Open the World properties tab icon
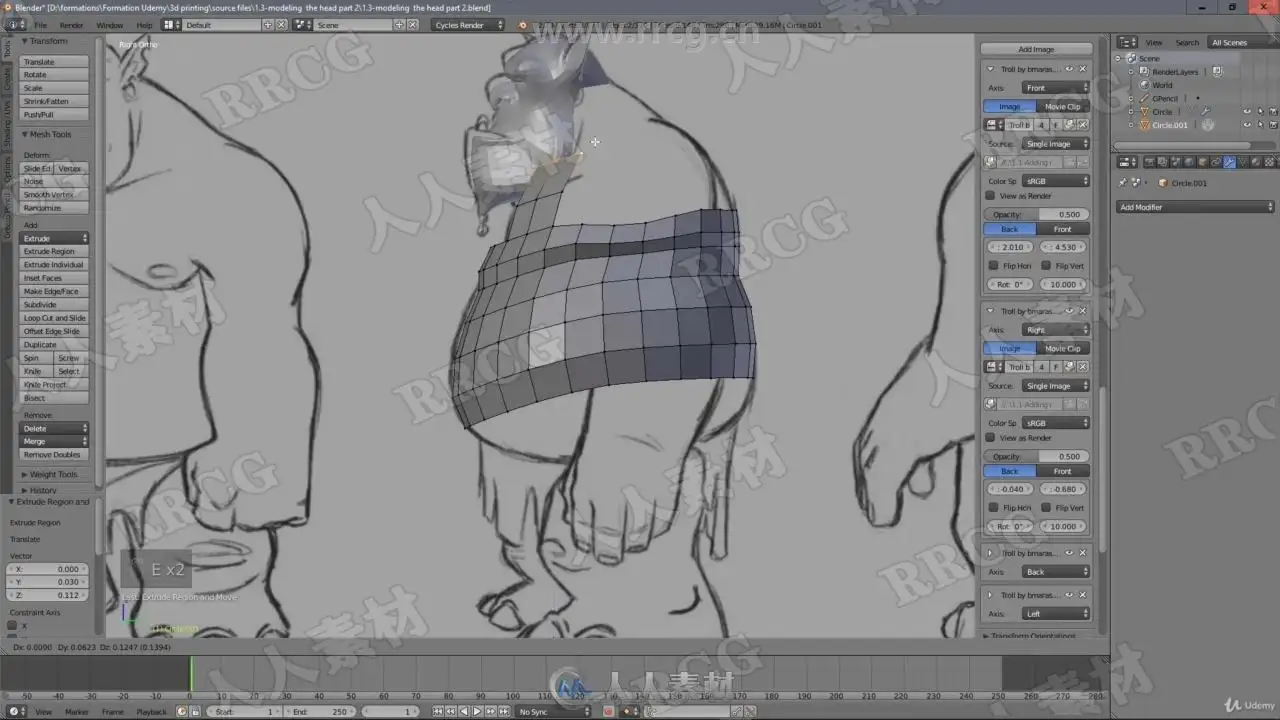 tap(1190, 161)
